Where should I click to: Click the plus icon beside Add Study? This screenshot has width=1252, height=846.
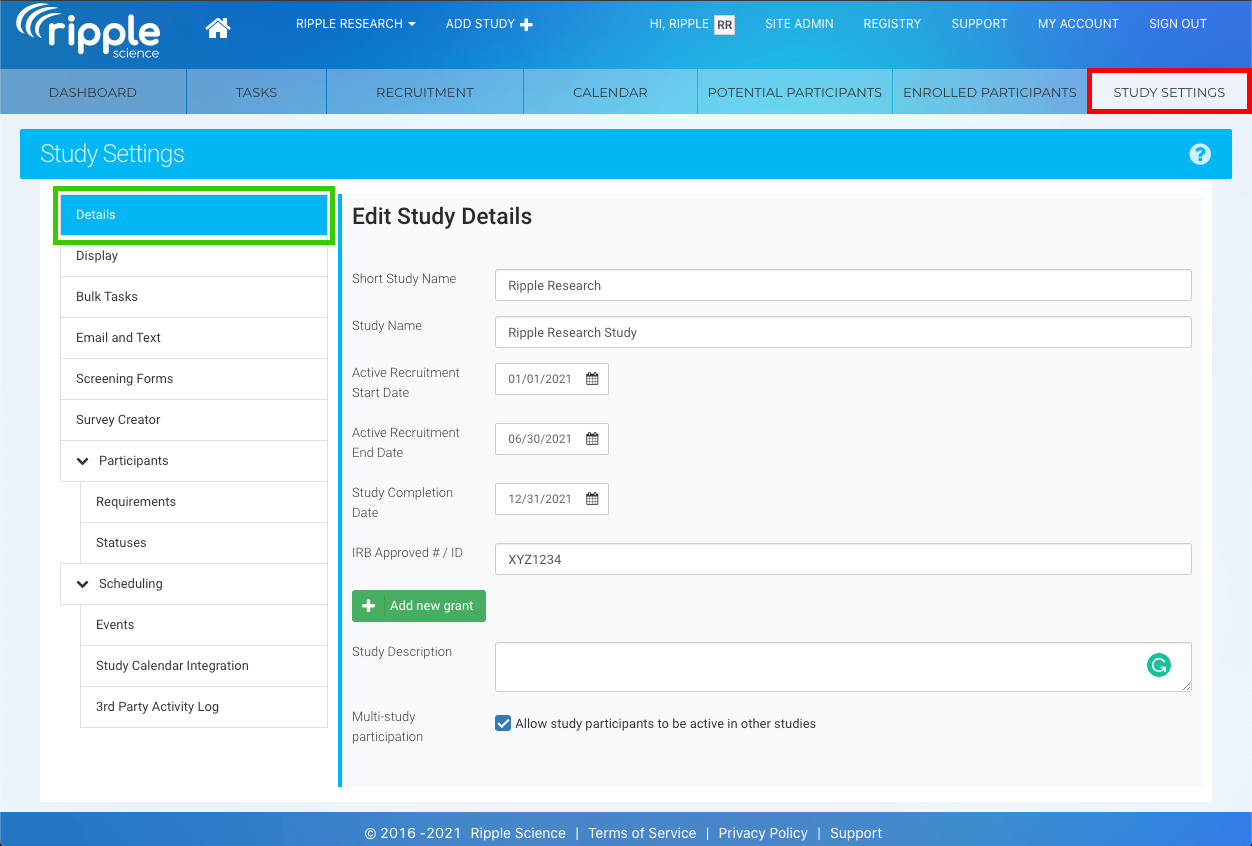pos(527,24)
